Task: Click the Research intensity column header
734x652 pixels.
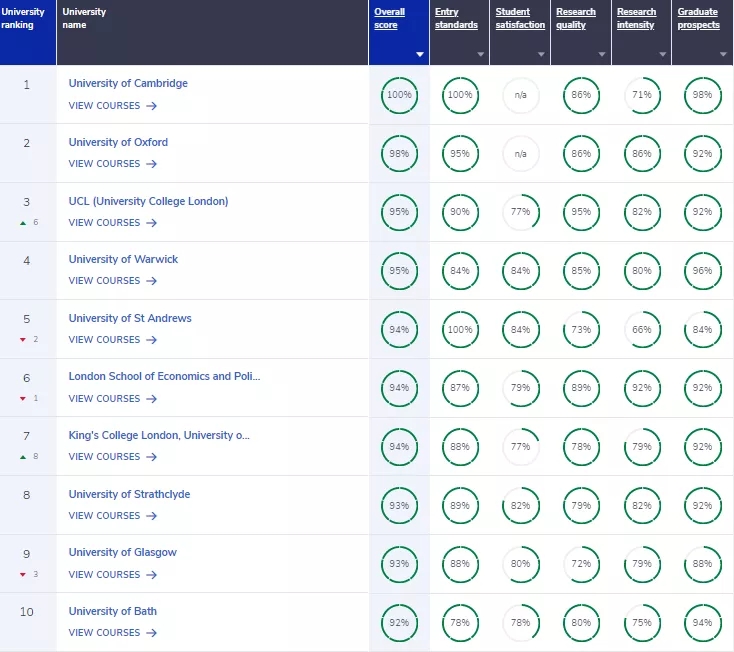Action: [x=637, y=18]
